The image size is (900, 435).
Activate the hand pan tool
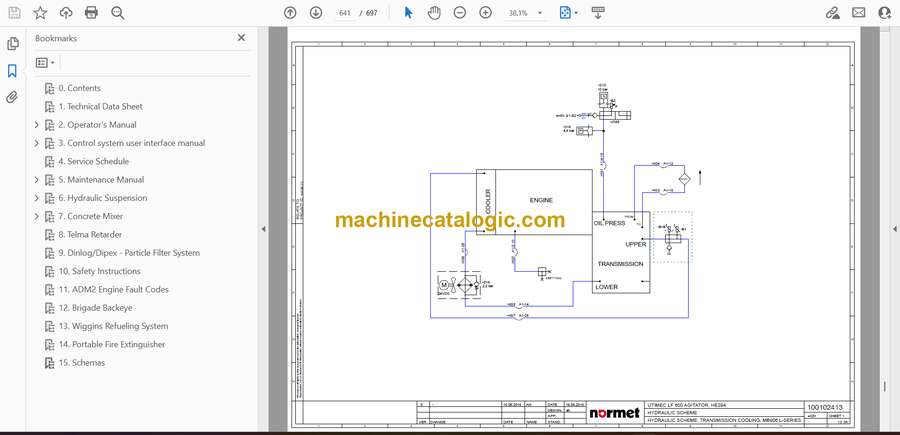pos(434,13)
